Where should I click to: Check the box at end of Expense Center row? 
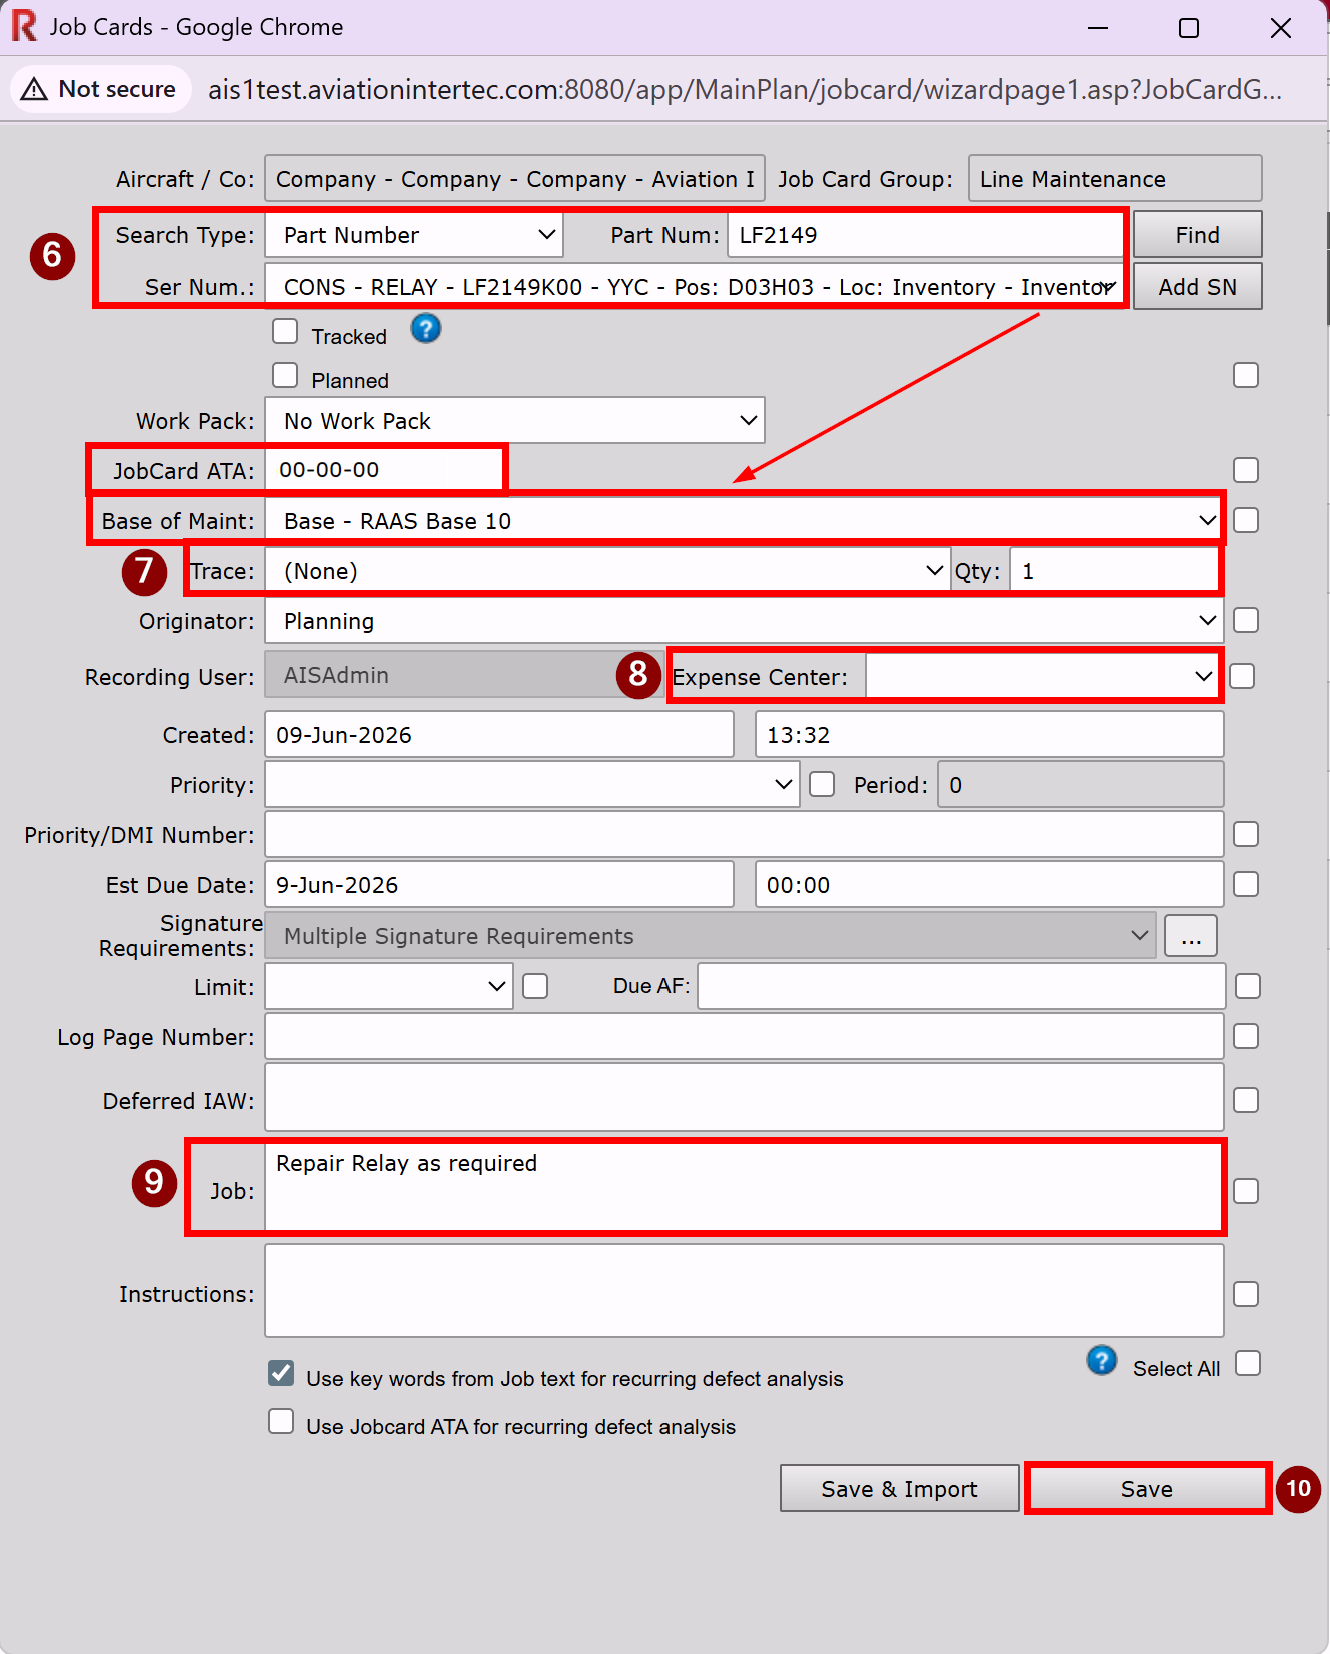(x=1242, y=676)
